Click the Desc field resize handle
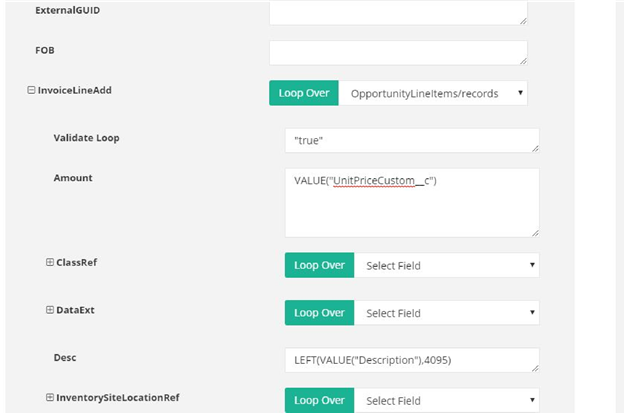The height and width of the screenshot is (413, 624). (535, 368)
